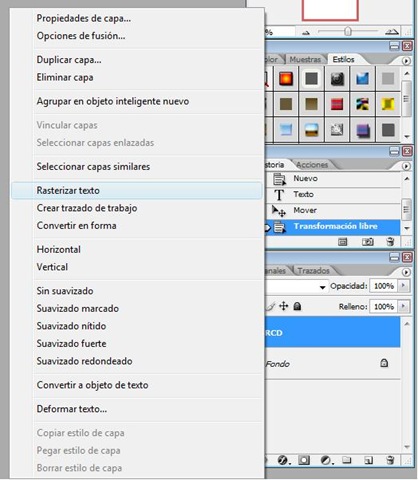
Task: Select the Nuevo history state
Action: (x=333, y=179)
